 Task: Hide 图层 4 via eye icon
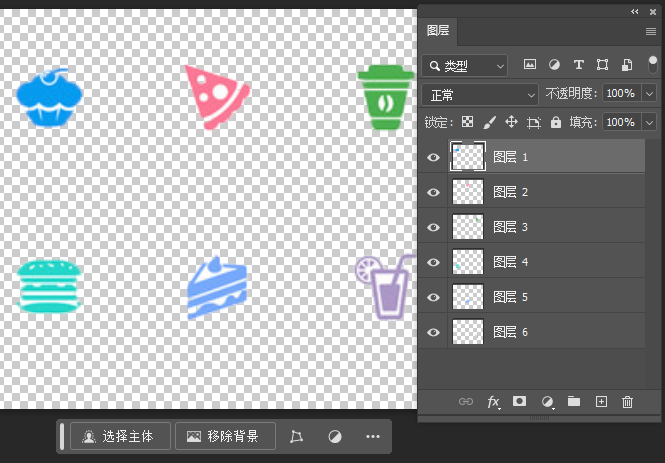(433, 262)
